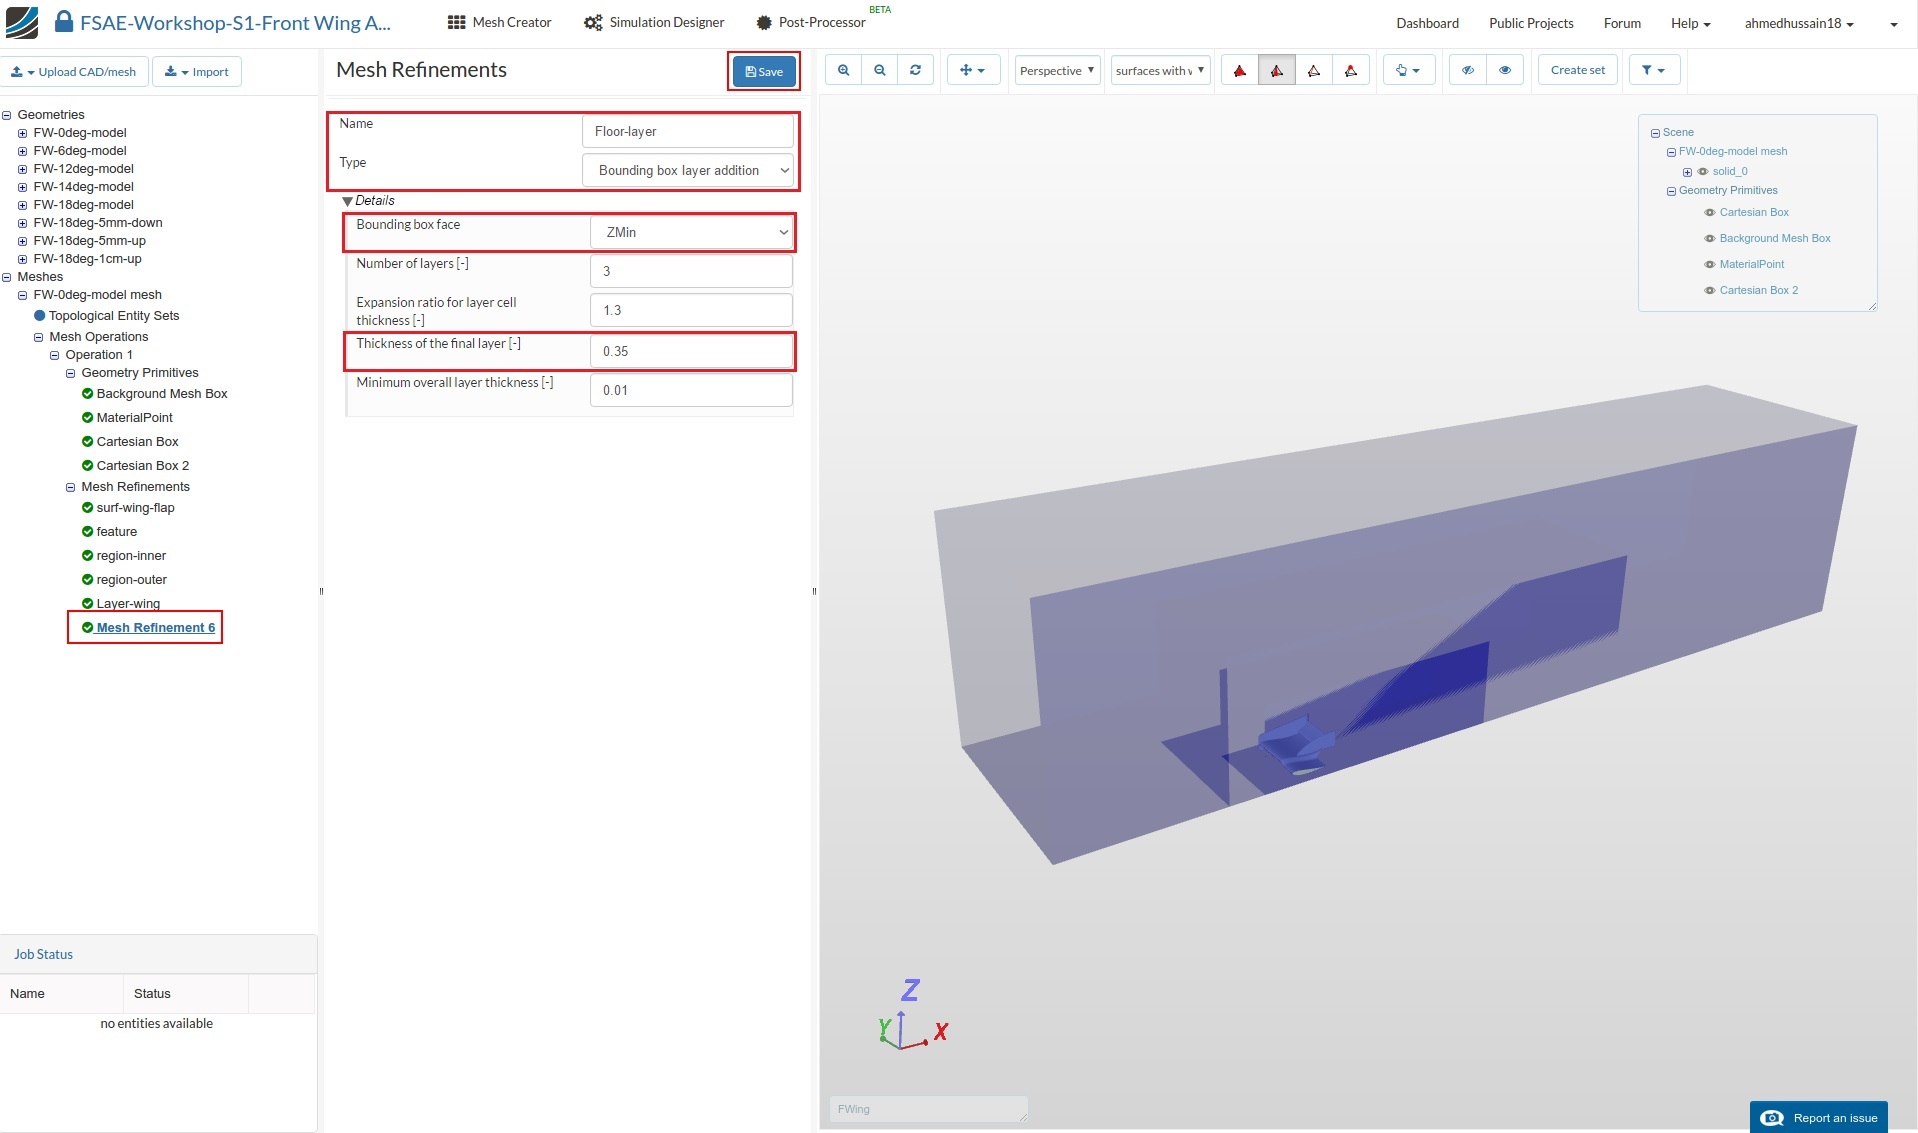Open the Bounding box face selector
This screenshot has height=1133, width=1918.
coord(690,232)
